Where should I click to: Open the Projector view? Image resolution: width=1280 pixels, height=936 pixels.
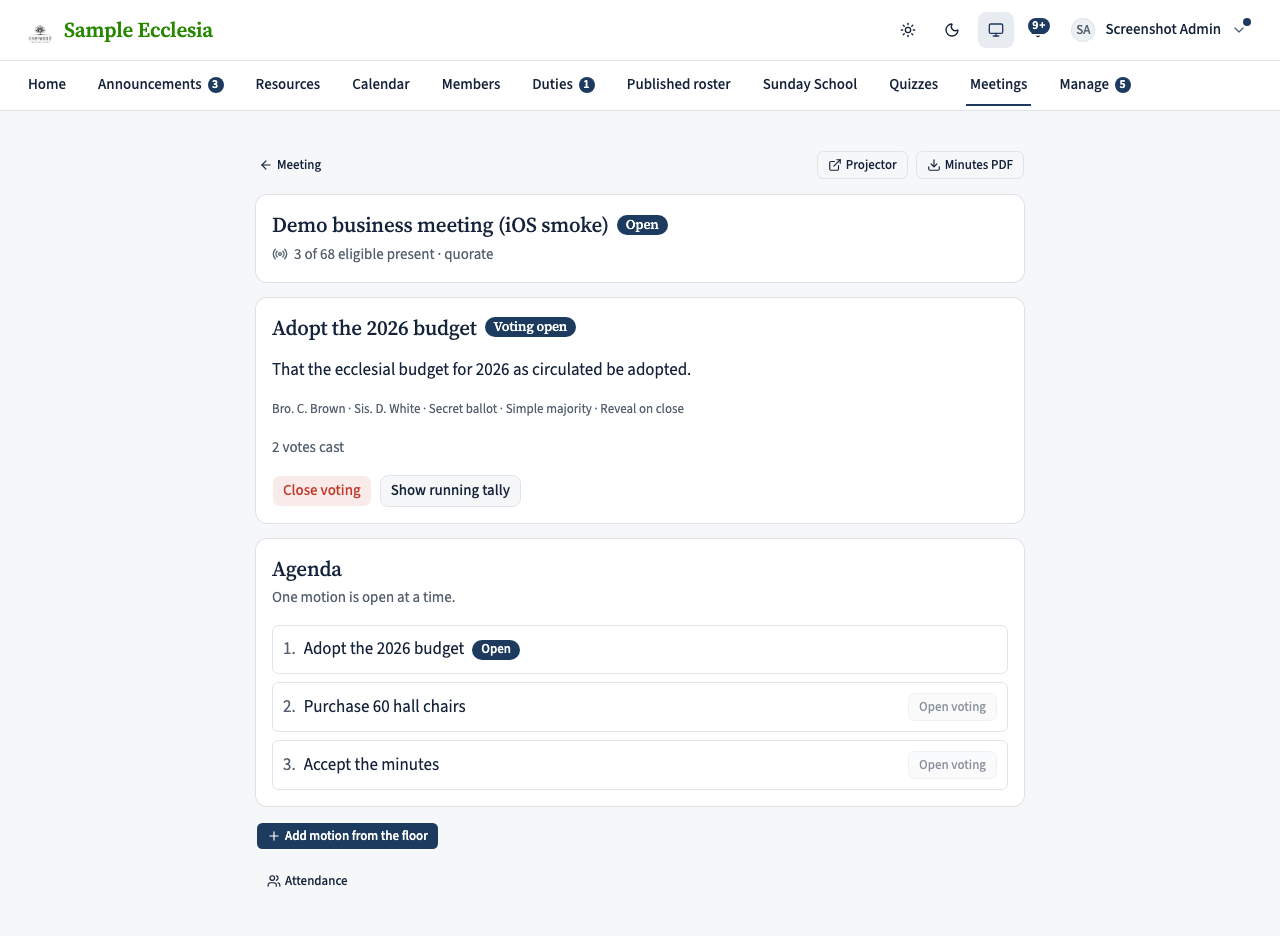click(862, 165)
